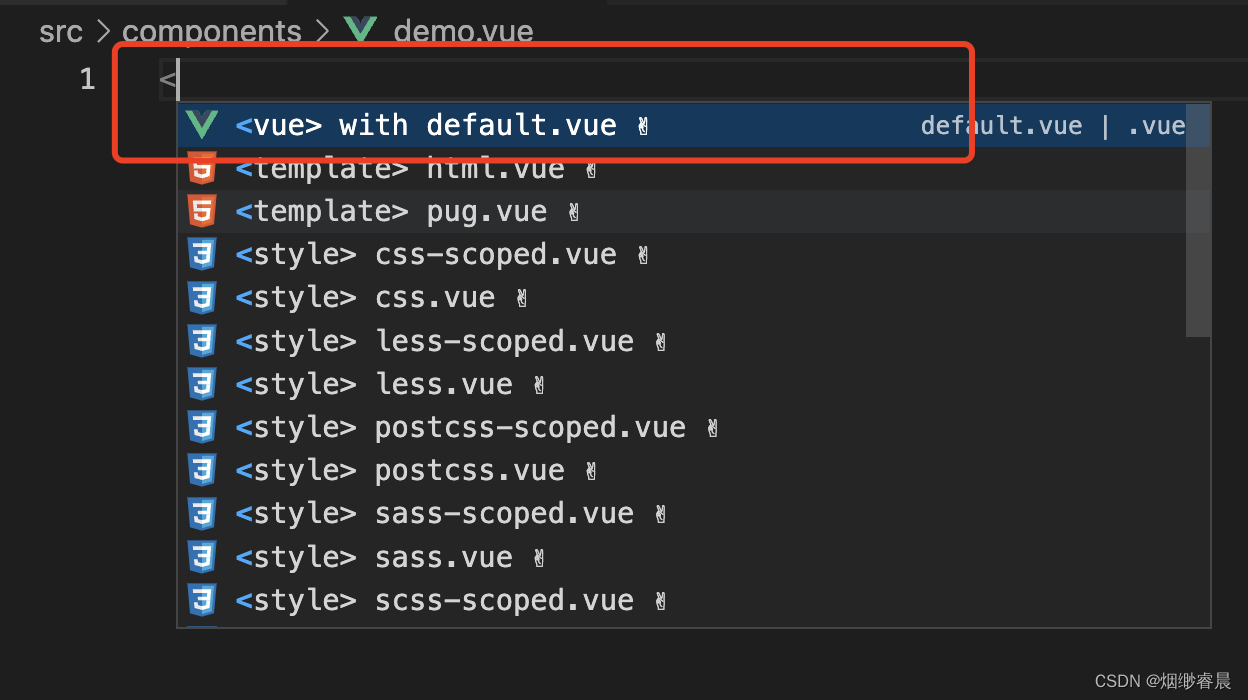Click the CSS3 icon beside style postcss.vue
This screenshot has width=1248, height=700.
pos(202,469)
